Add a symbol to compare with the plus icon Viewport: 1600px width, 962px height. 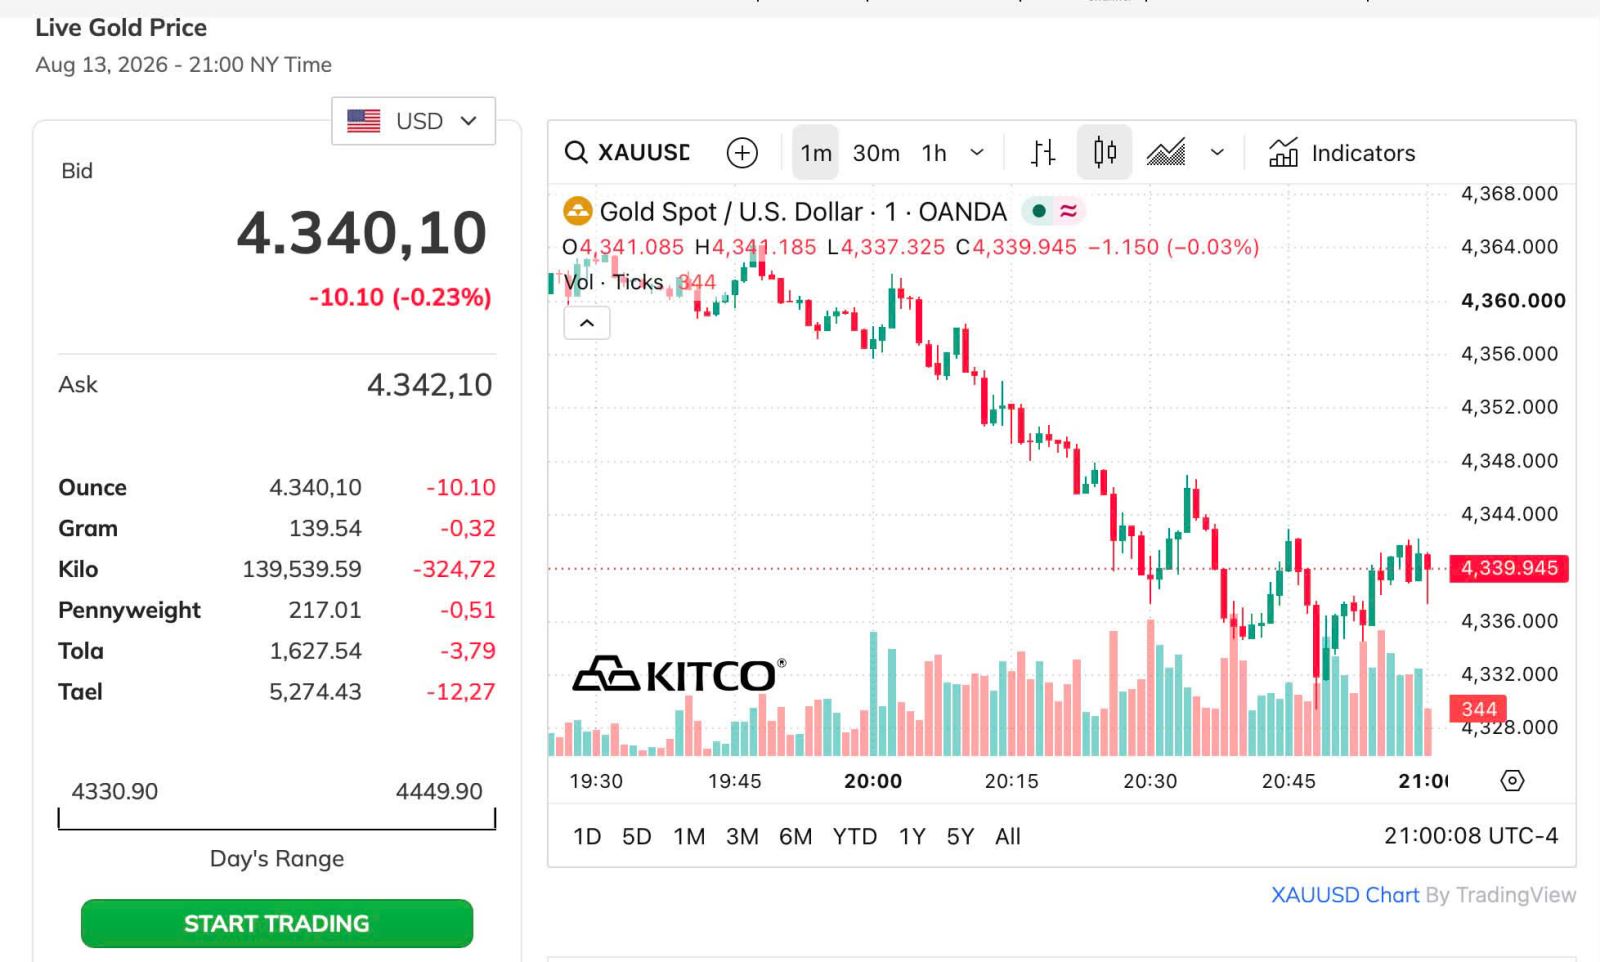[742, 153]
